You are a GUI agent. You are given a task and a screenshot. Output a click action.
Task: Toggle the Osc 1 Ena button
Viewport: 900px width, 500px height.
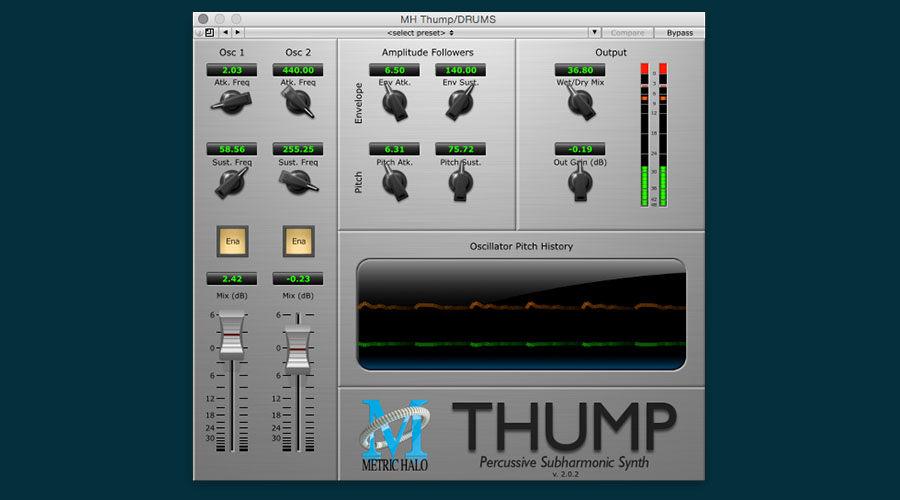coord(232,241)
